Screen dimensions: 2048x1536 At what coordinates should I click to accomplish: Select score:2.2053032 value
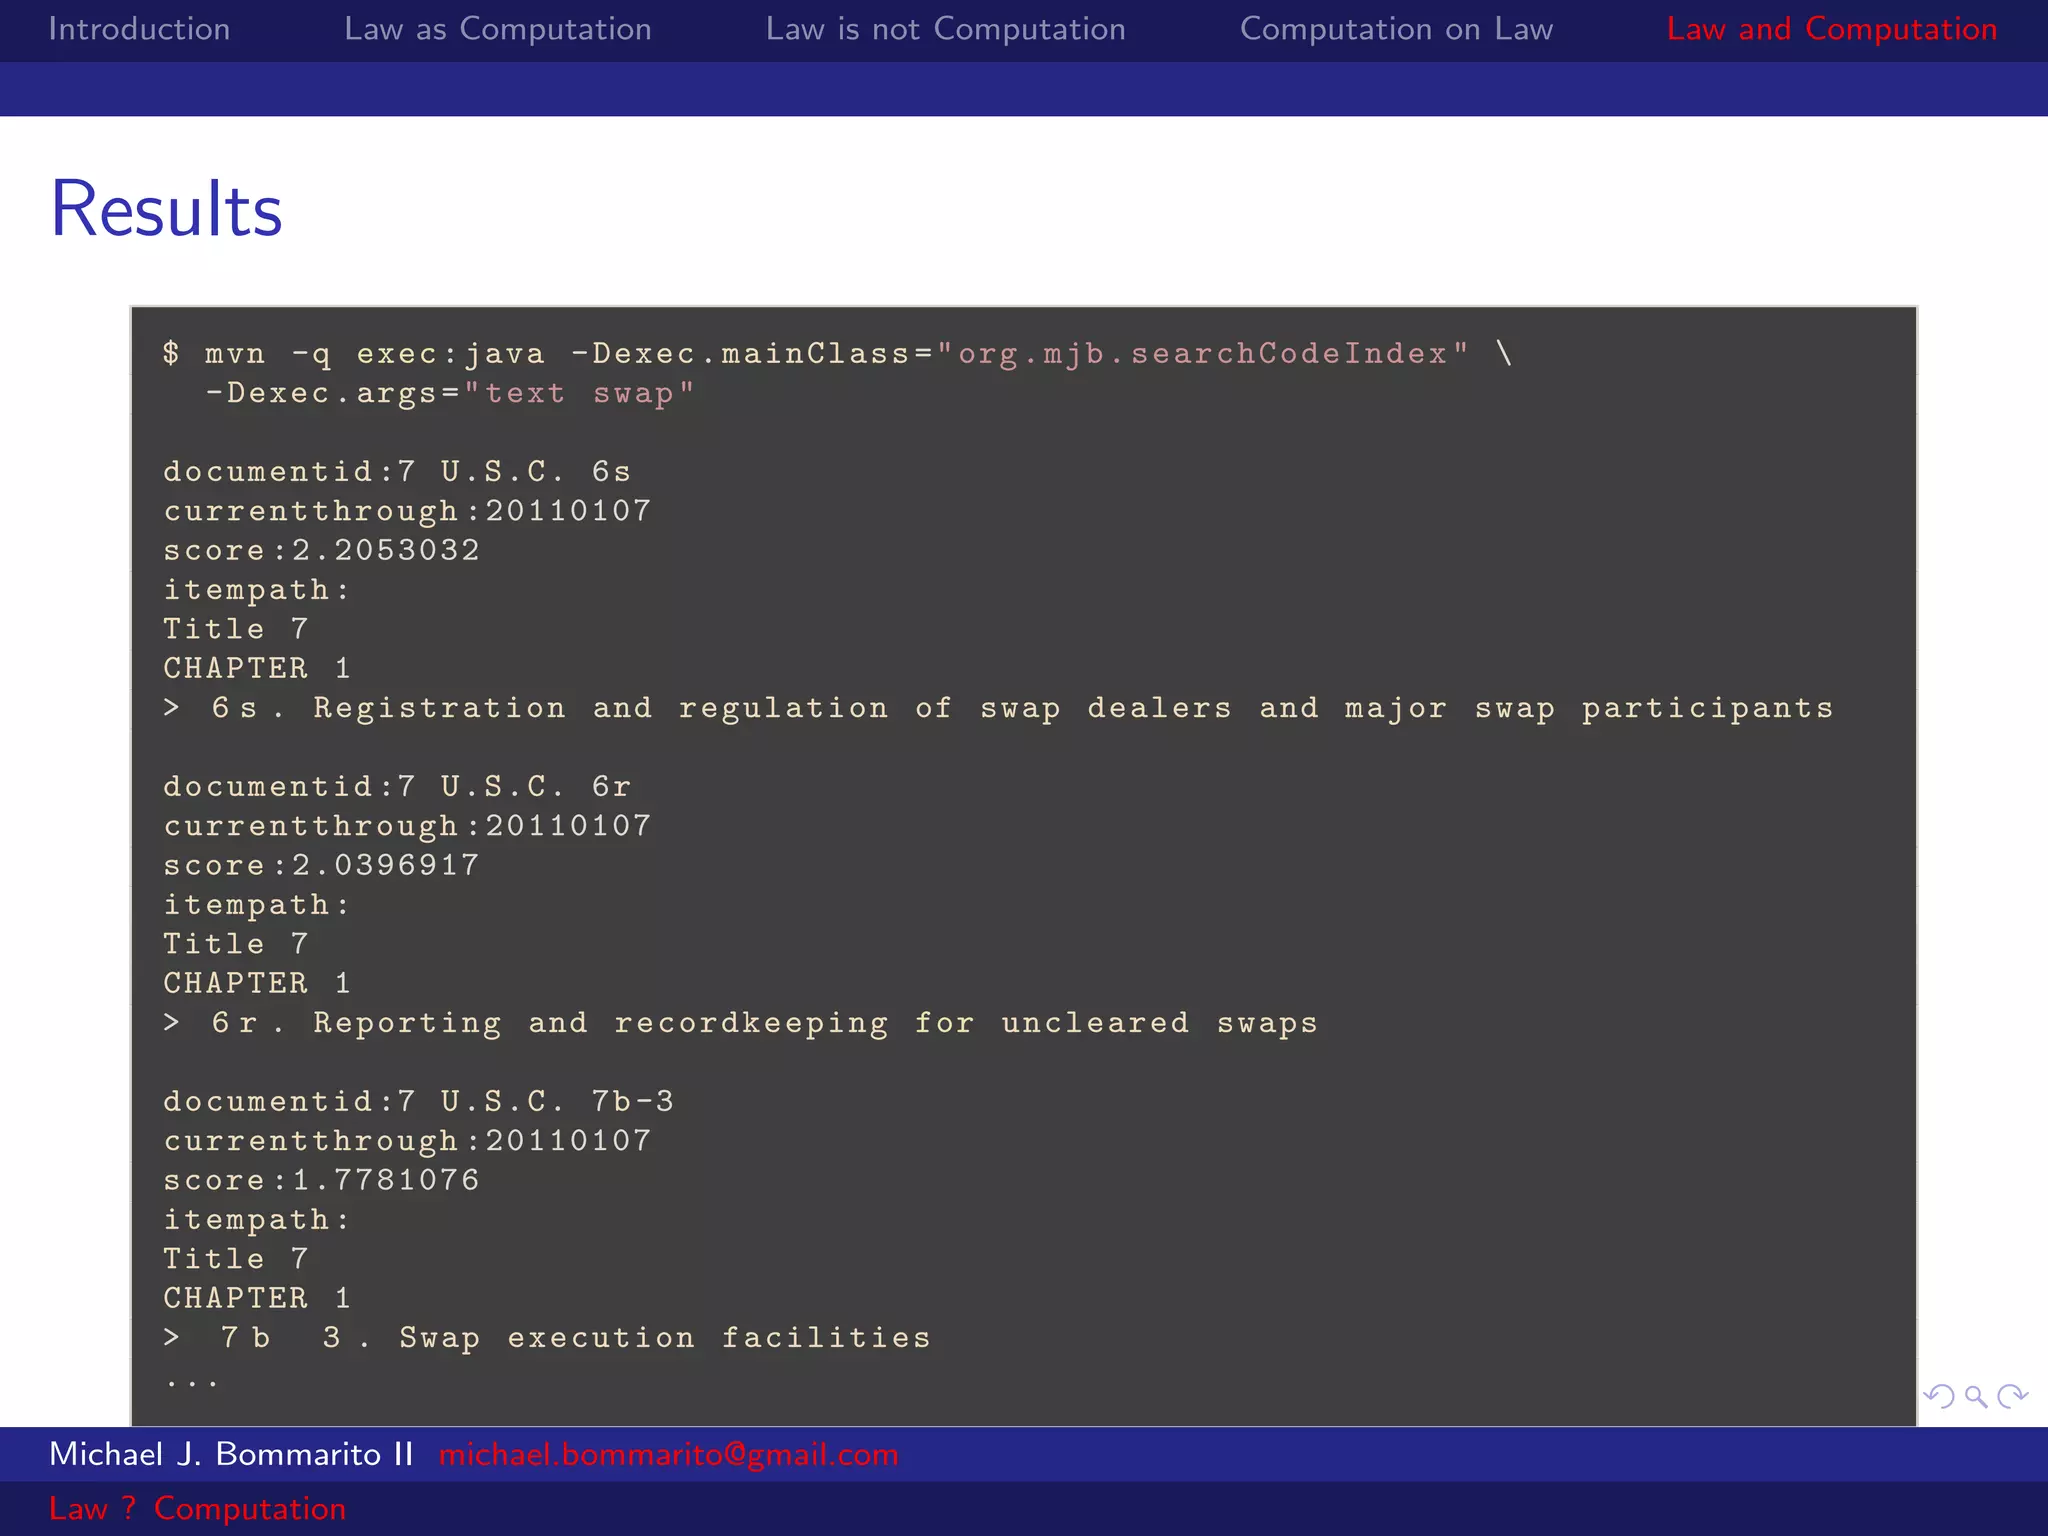(321, 550)
